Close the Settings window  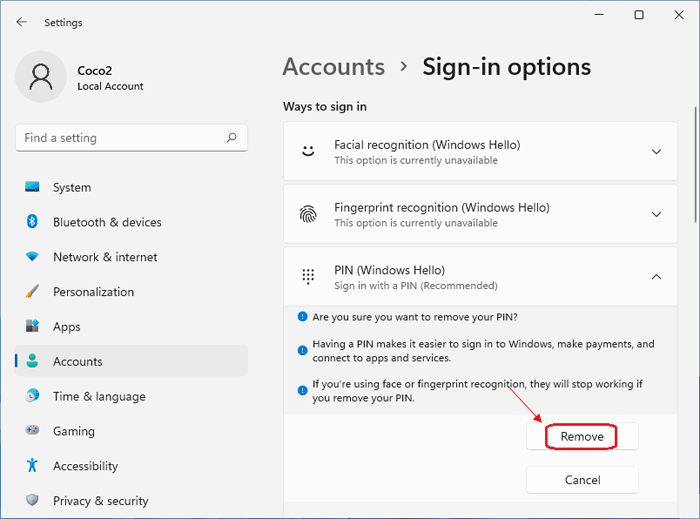[679, 15]
